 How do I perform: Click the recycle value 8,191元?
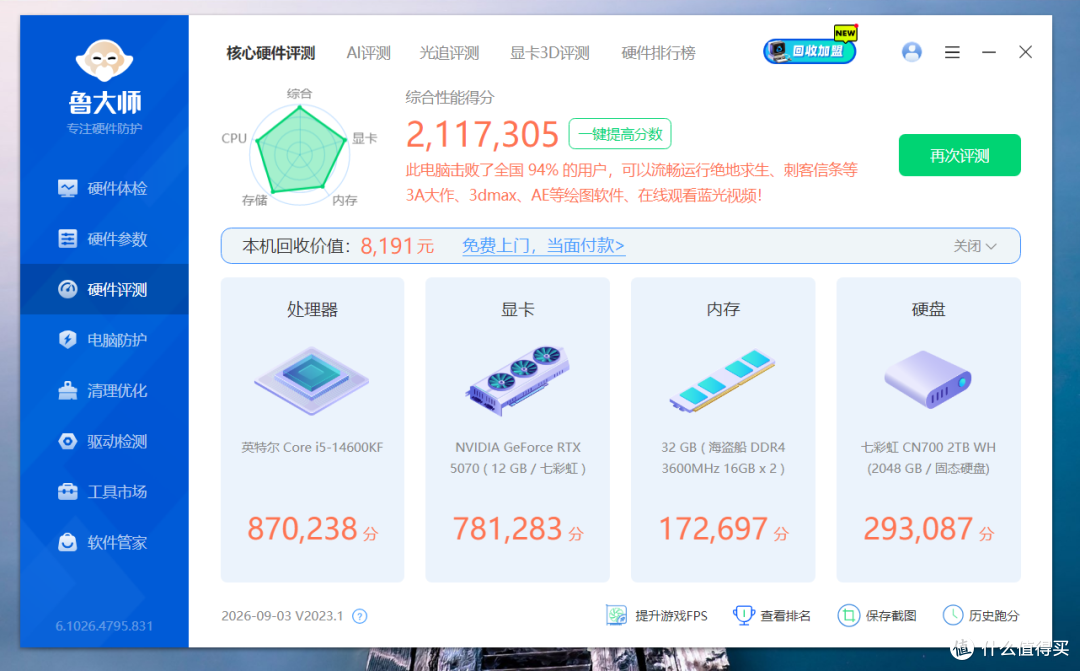click(397, 246)
